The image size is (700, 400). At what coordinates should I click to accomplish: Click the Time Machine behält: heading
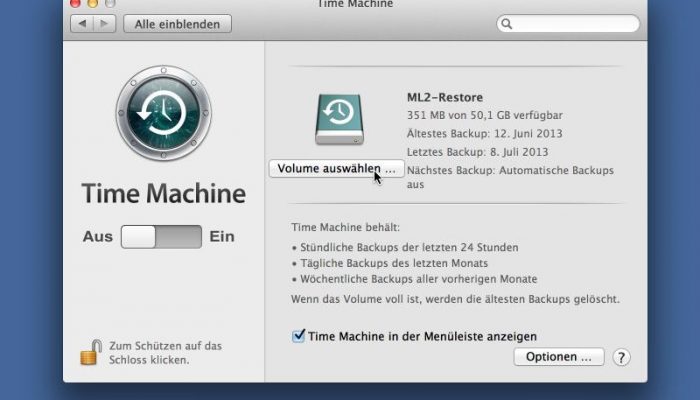tap(346, 227)
